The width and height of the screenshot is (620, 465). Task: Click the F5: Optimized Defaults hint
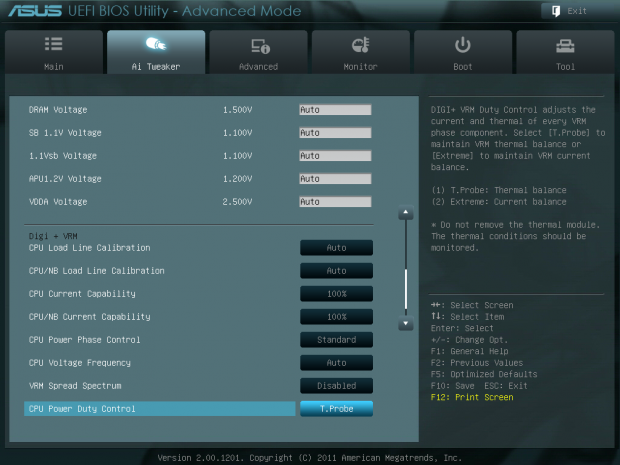[484, 374]
